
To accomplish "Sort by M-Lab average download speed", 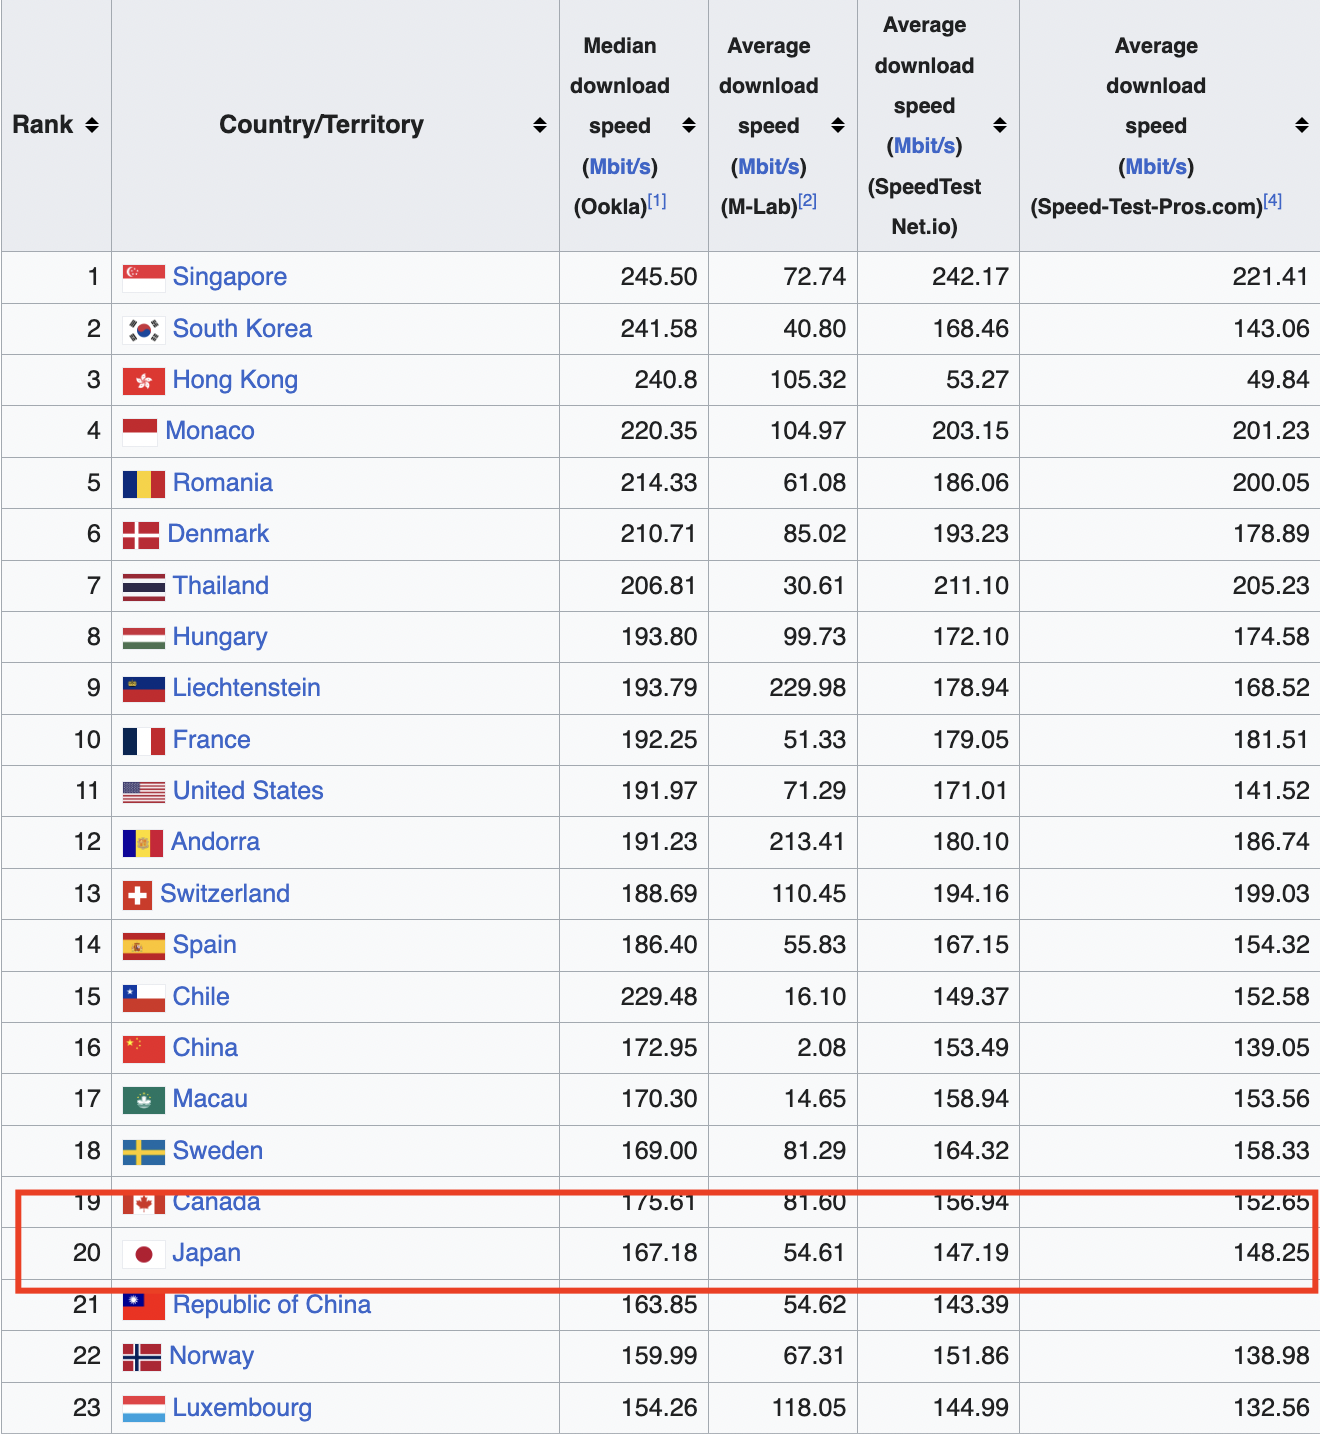I will point(838,125).
